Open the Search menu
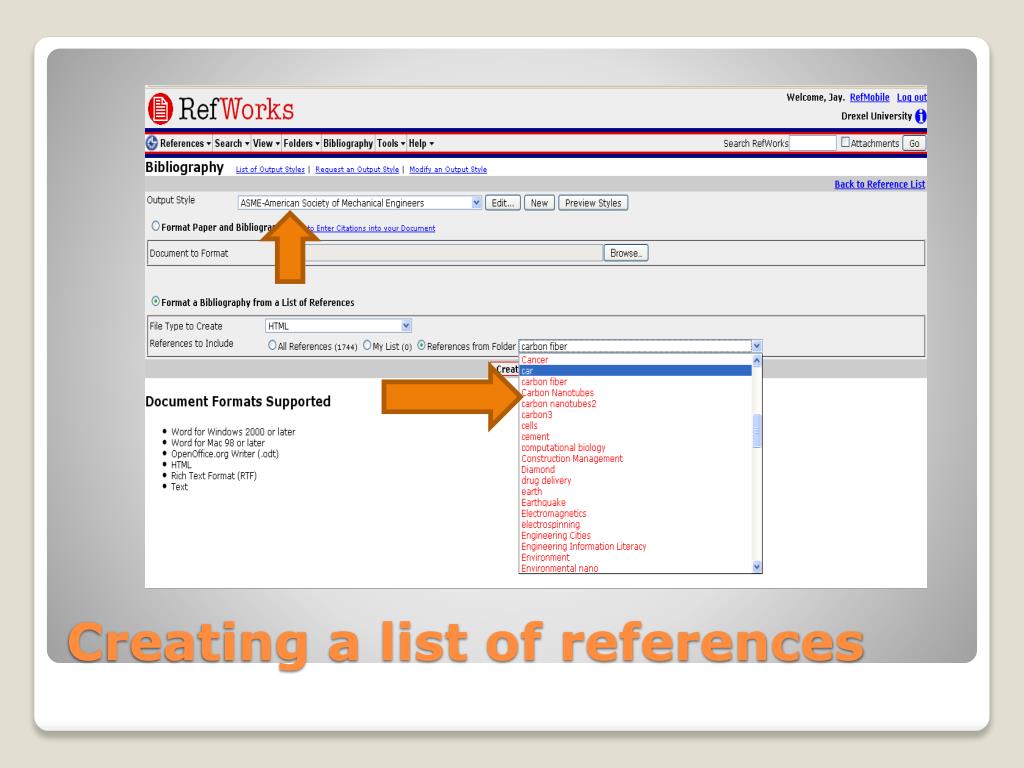Viewport: 1024px width, 768px height. (231, 143)
